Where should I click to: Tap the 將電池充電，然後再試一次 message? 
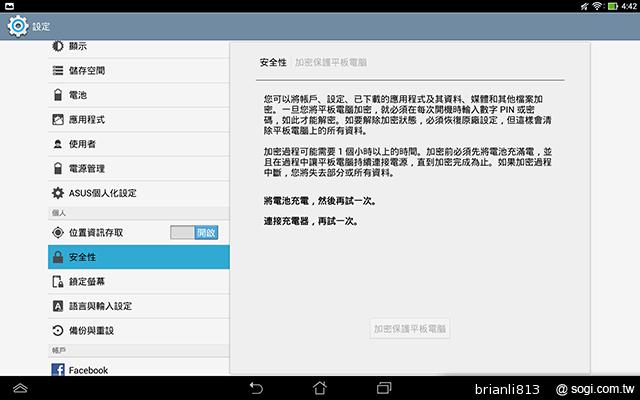320,201
